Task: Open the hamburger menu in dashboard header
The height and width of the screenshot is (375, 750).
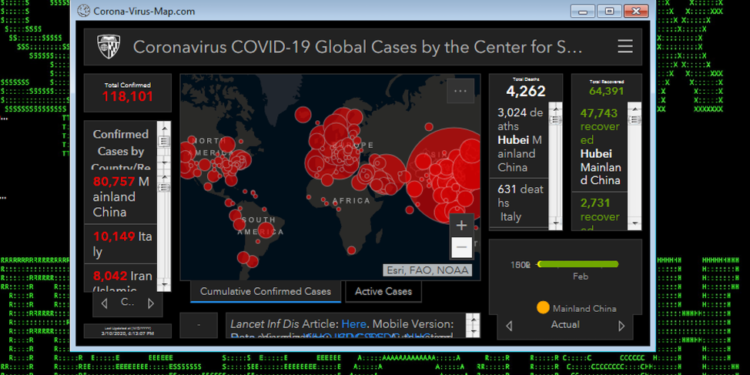Action: click(x=625, y=46)
